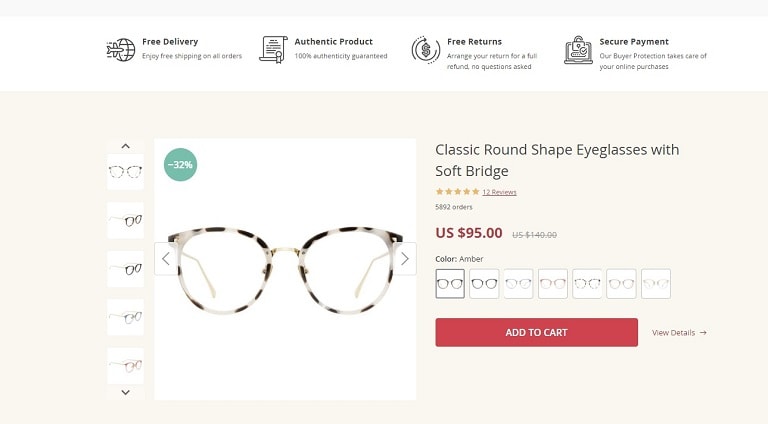Viewport: 768px width, 424px height.
Task: Select the first Amber color swatch
Action: (450, 284)
